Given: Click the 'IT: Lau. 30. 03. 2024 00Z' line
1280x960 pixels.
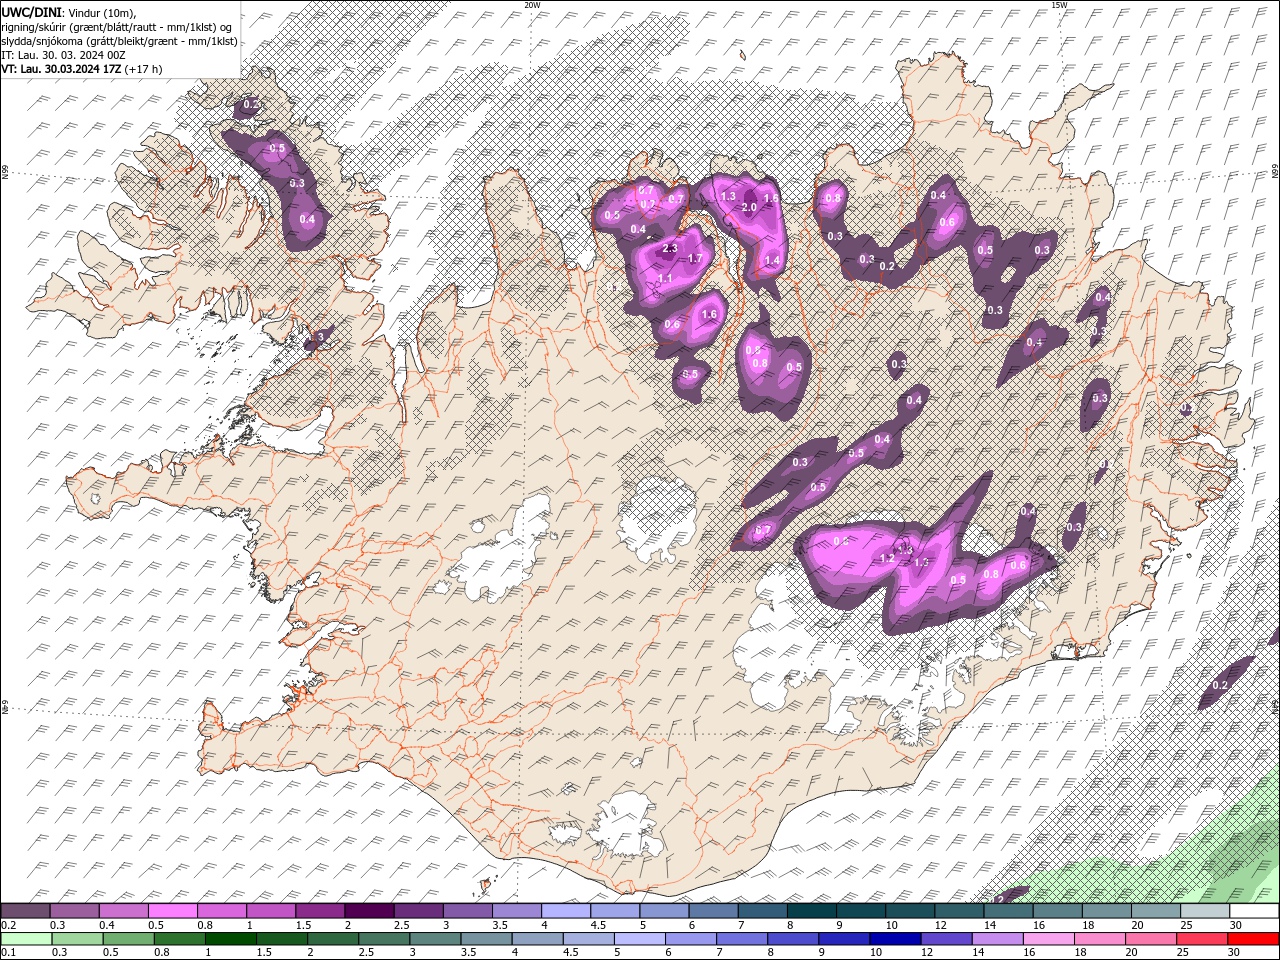Looking at the screenshot, I should tap(62, 55).
